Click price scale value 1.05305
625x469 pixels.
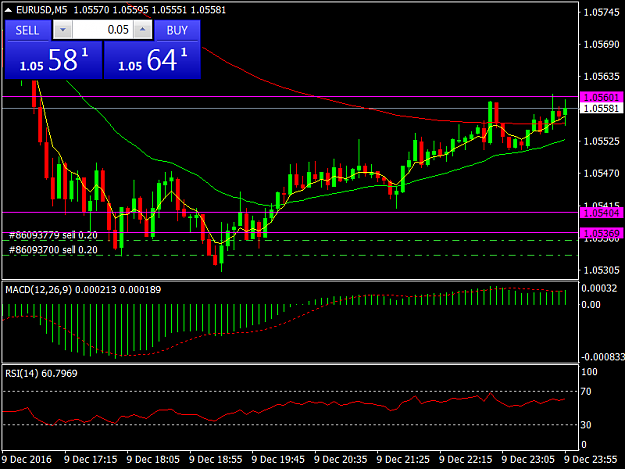(601, 270)
